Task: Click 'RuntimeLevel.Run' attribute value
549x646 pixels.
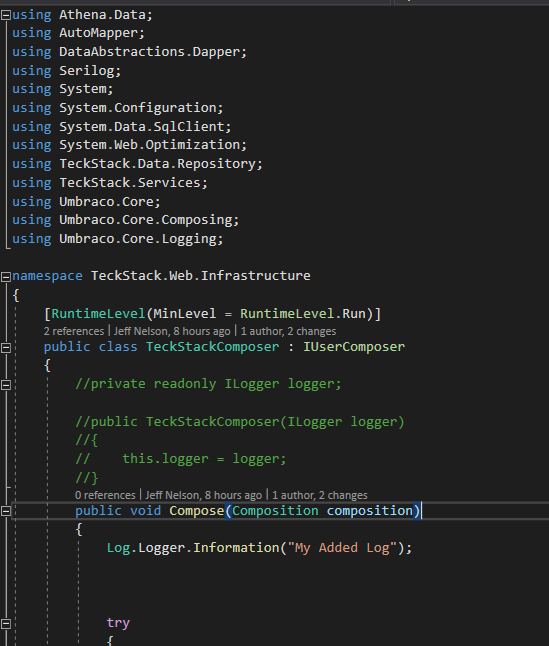Action: [x=303, y=314]
